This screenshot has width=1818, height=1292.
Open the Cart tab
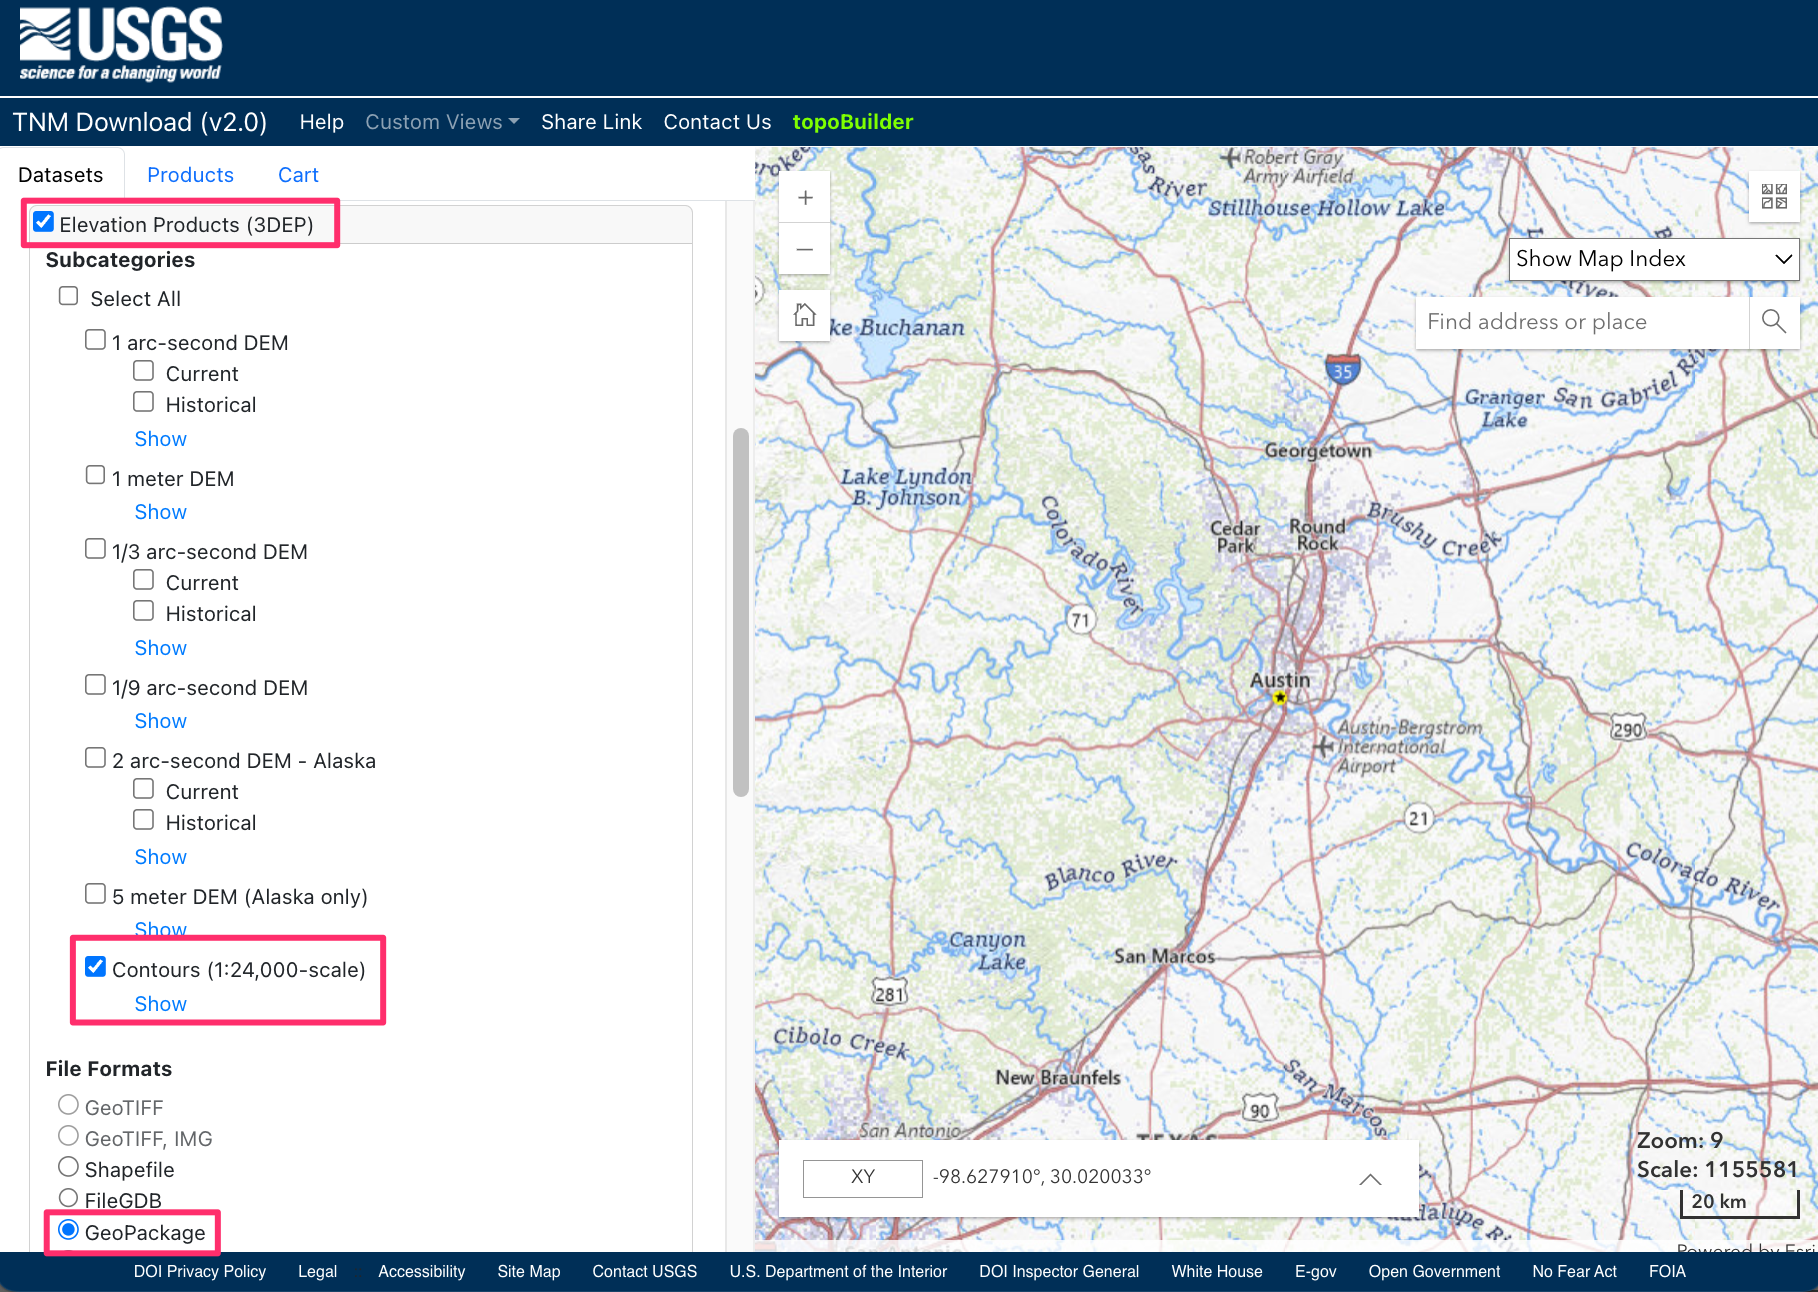tap(298, 175)
